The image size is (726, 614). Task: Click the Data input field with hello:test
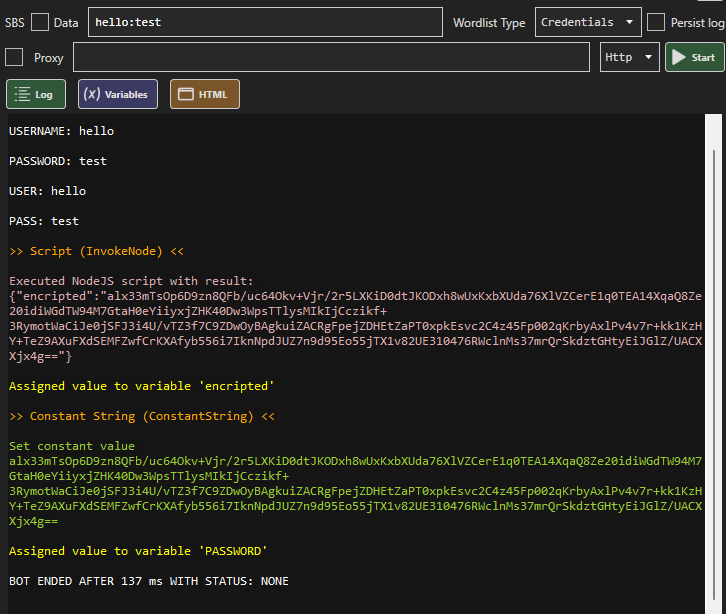click(265, 22)
